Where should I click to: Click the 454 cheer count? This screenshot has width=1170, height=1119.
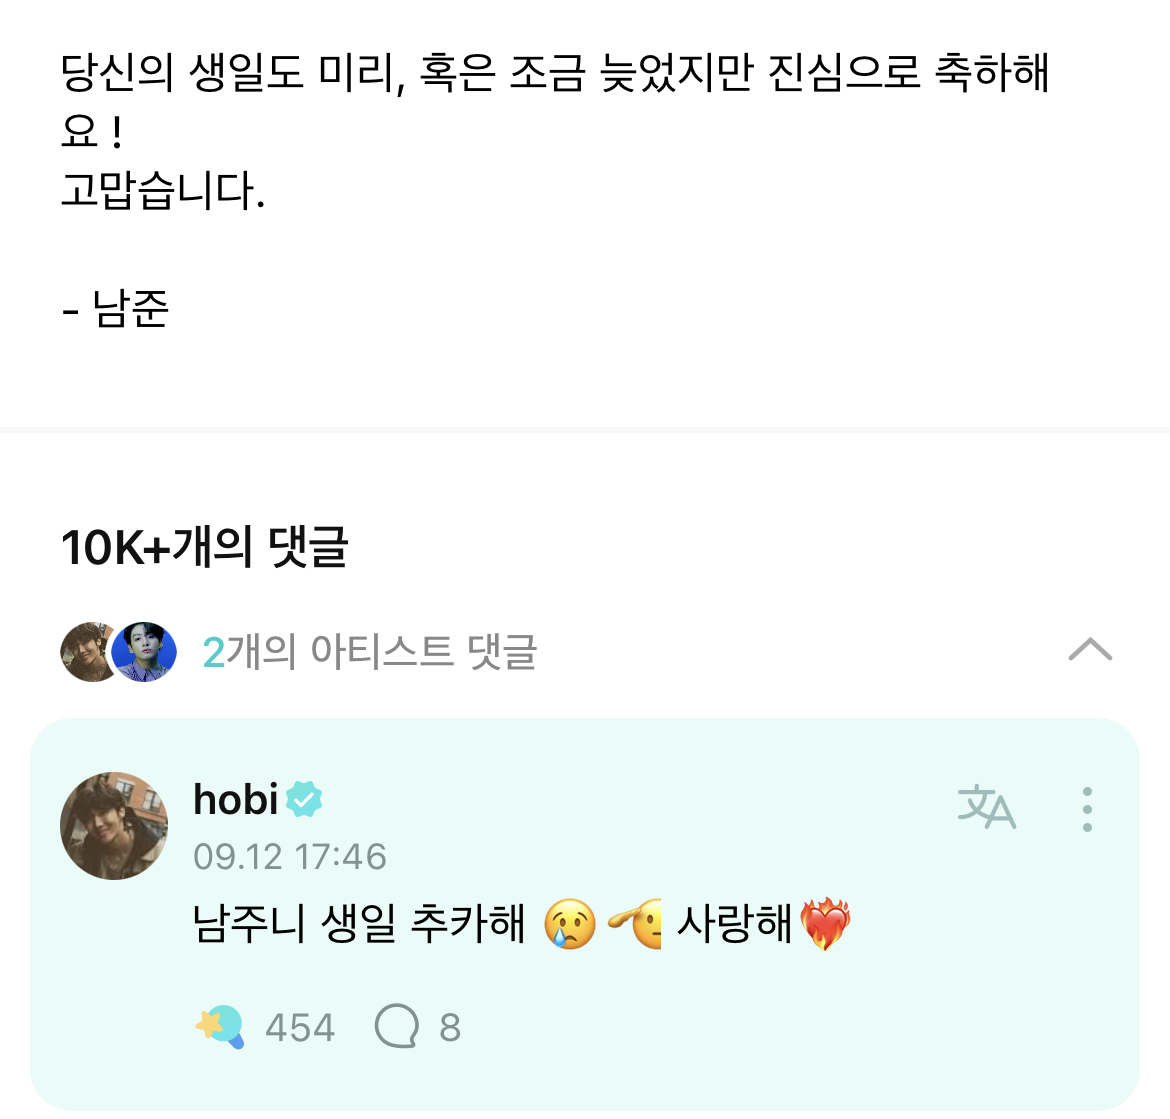[x=300, y=1028]
